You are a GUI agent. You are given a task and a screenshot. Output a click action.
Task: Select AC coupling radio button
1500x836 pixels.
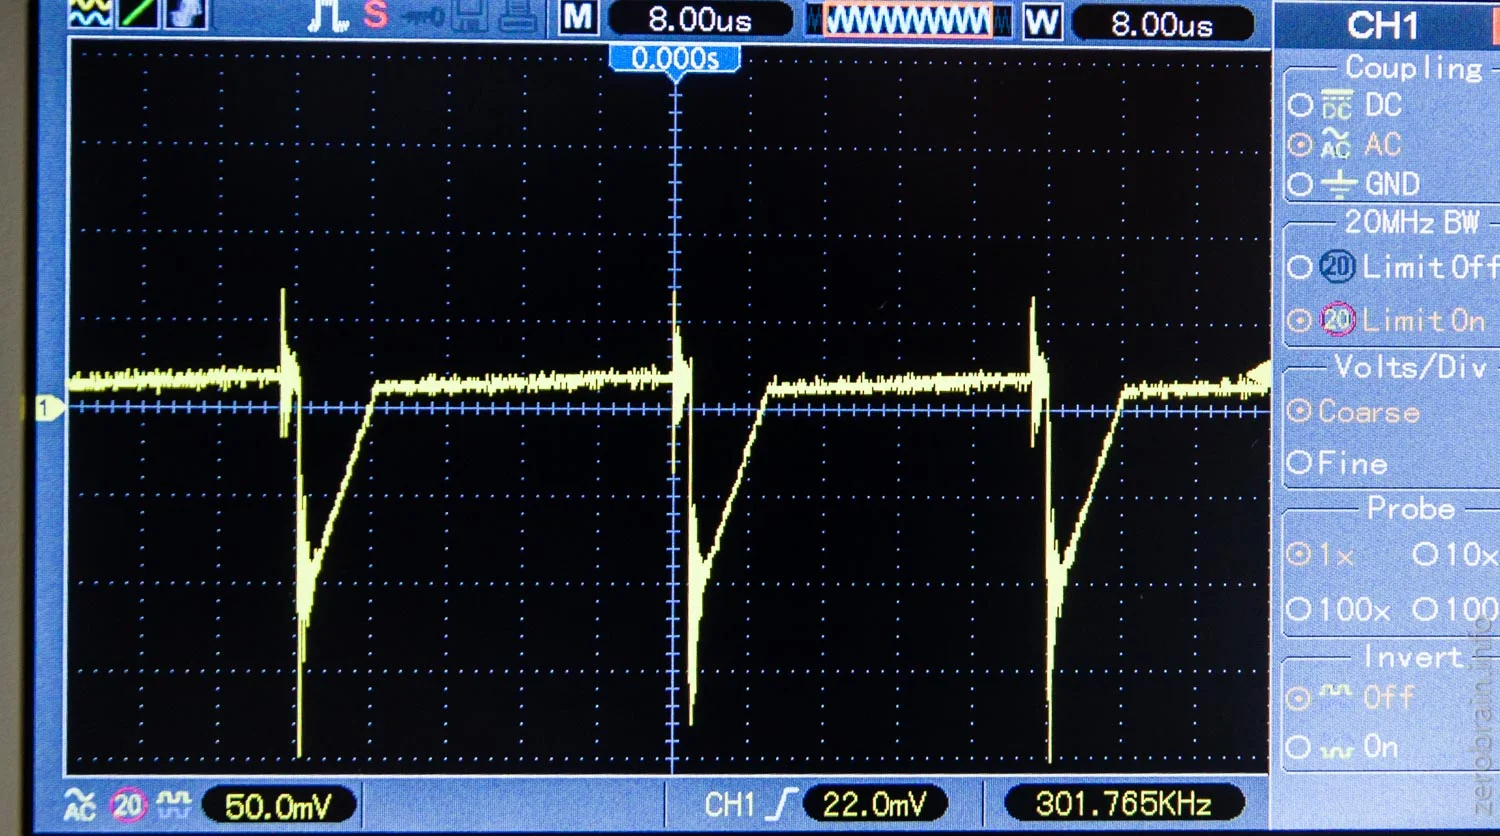click(x=1300, y=145)
